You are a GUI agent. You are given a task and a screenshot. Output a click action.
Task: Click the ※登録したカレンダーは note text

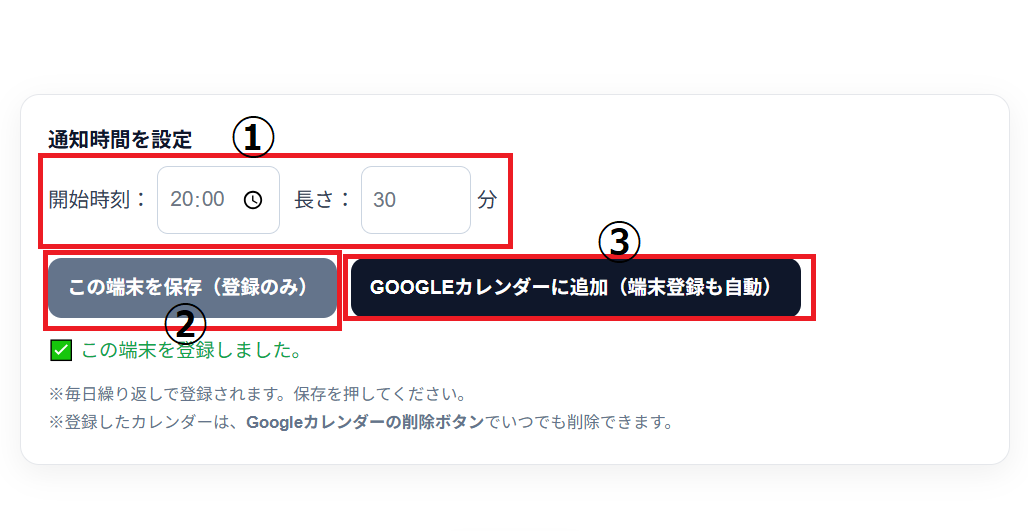point(145,421)
